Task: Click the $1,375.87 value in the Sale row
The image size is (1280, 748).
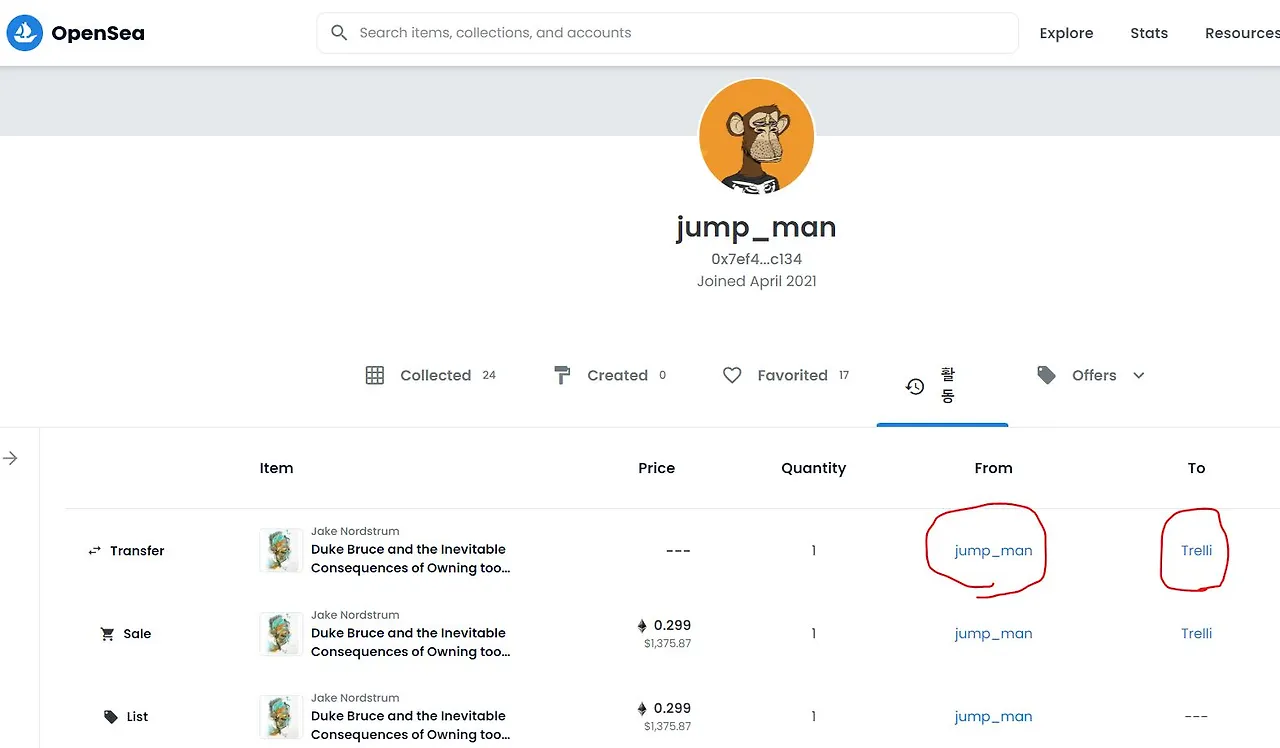Action: click(667, 643)
